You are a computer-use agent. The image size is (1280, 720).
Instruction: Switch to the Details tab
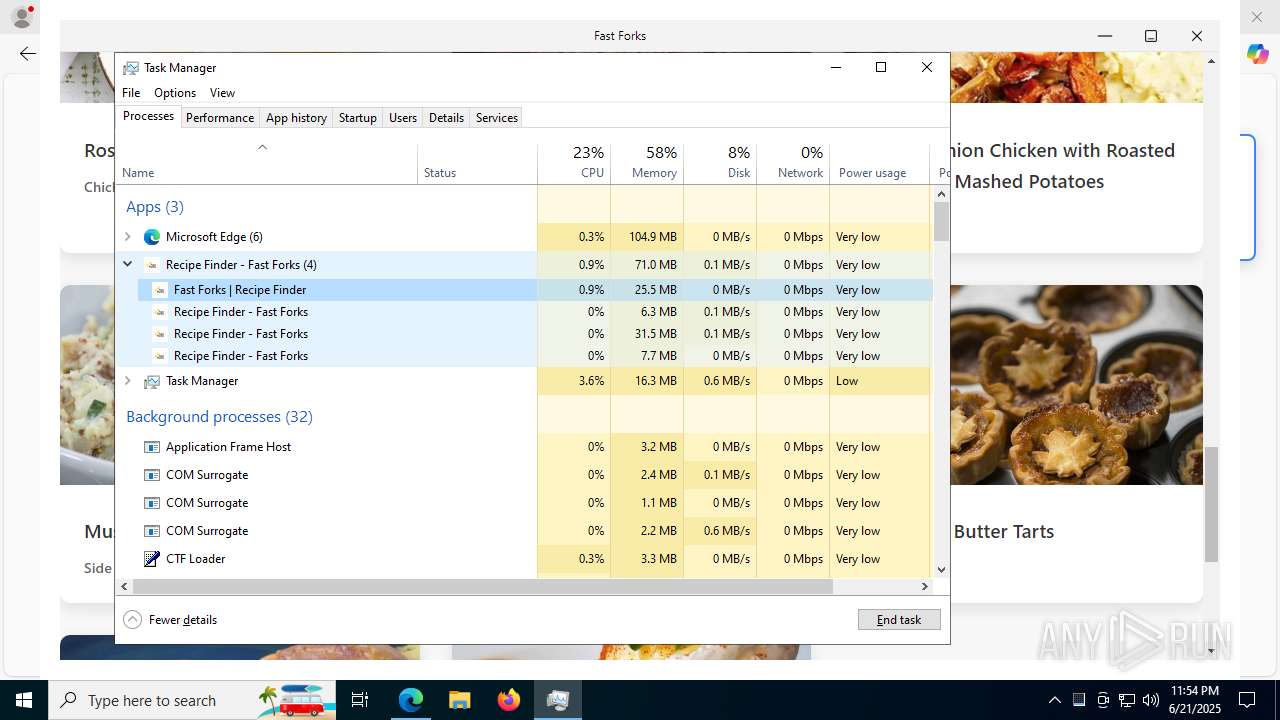(446, 118)
